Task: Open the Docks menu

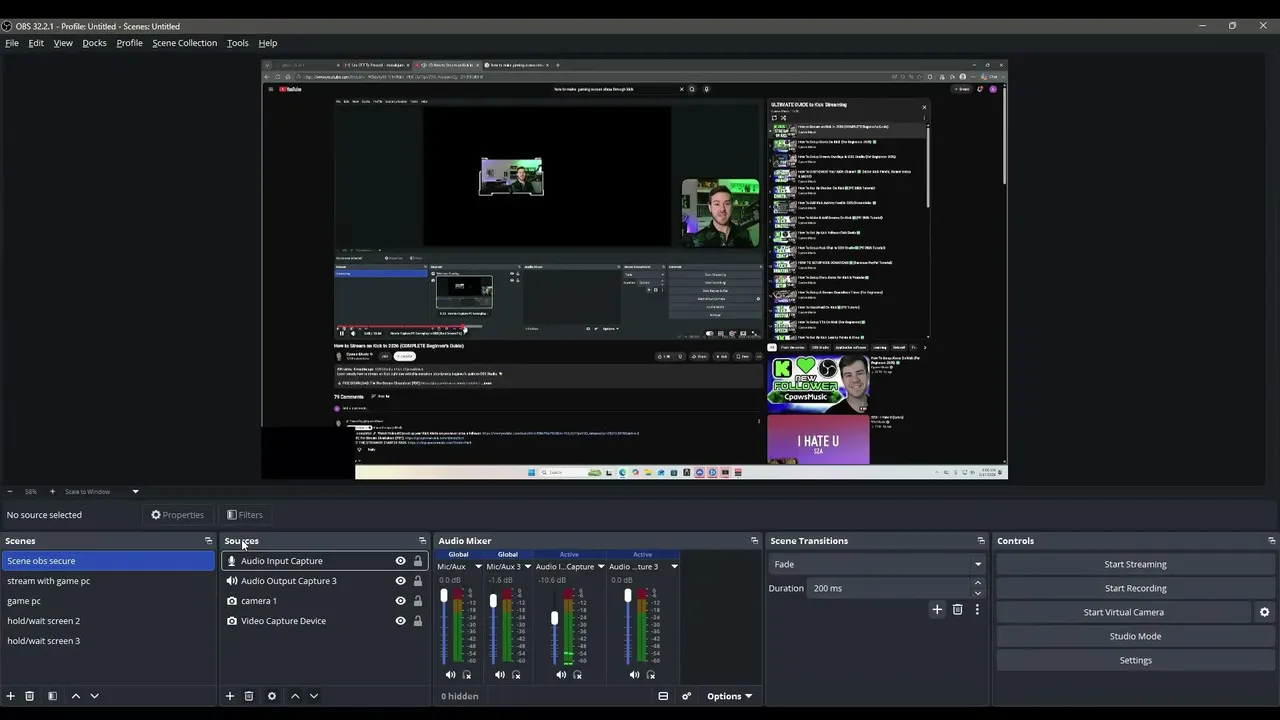Action: point(94,43)
